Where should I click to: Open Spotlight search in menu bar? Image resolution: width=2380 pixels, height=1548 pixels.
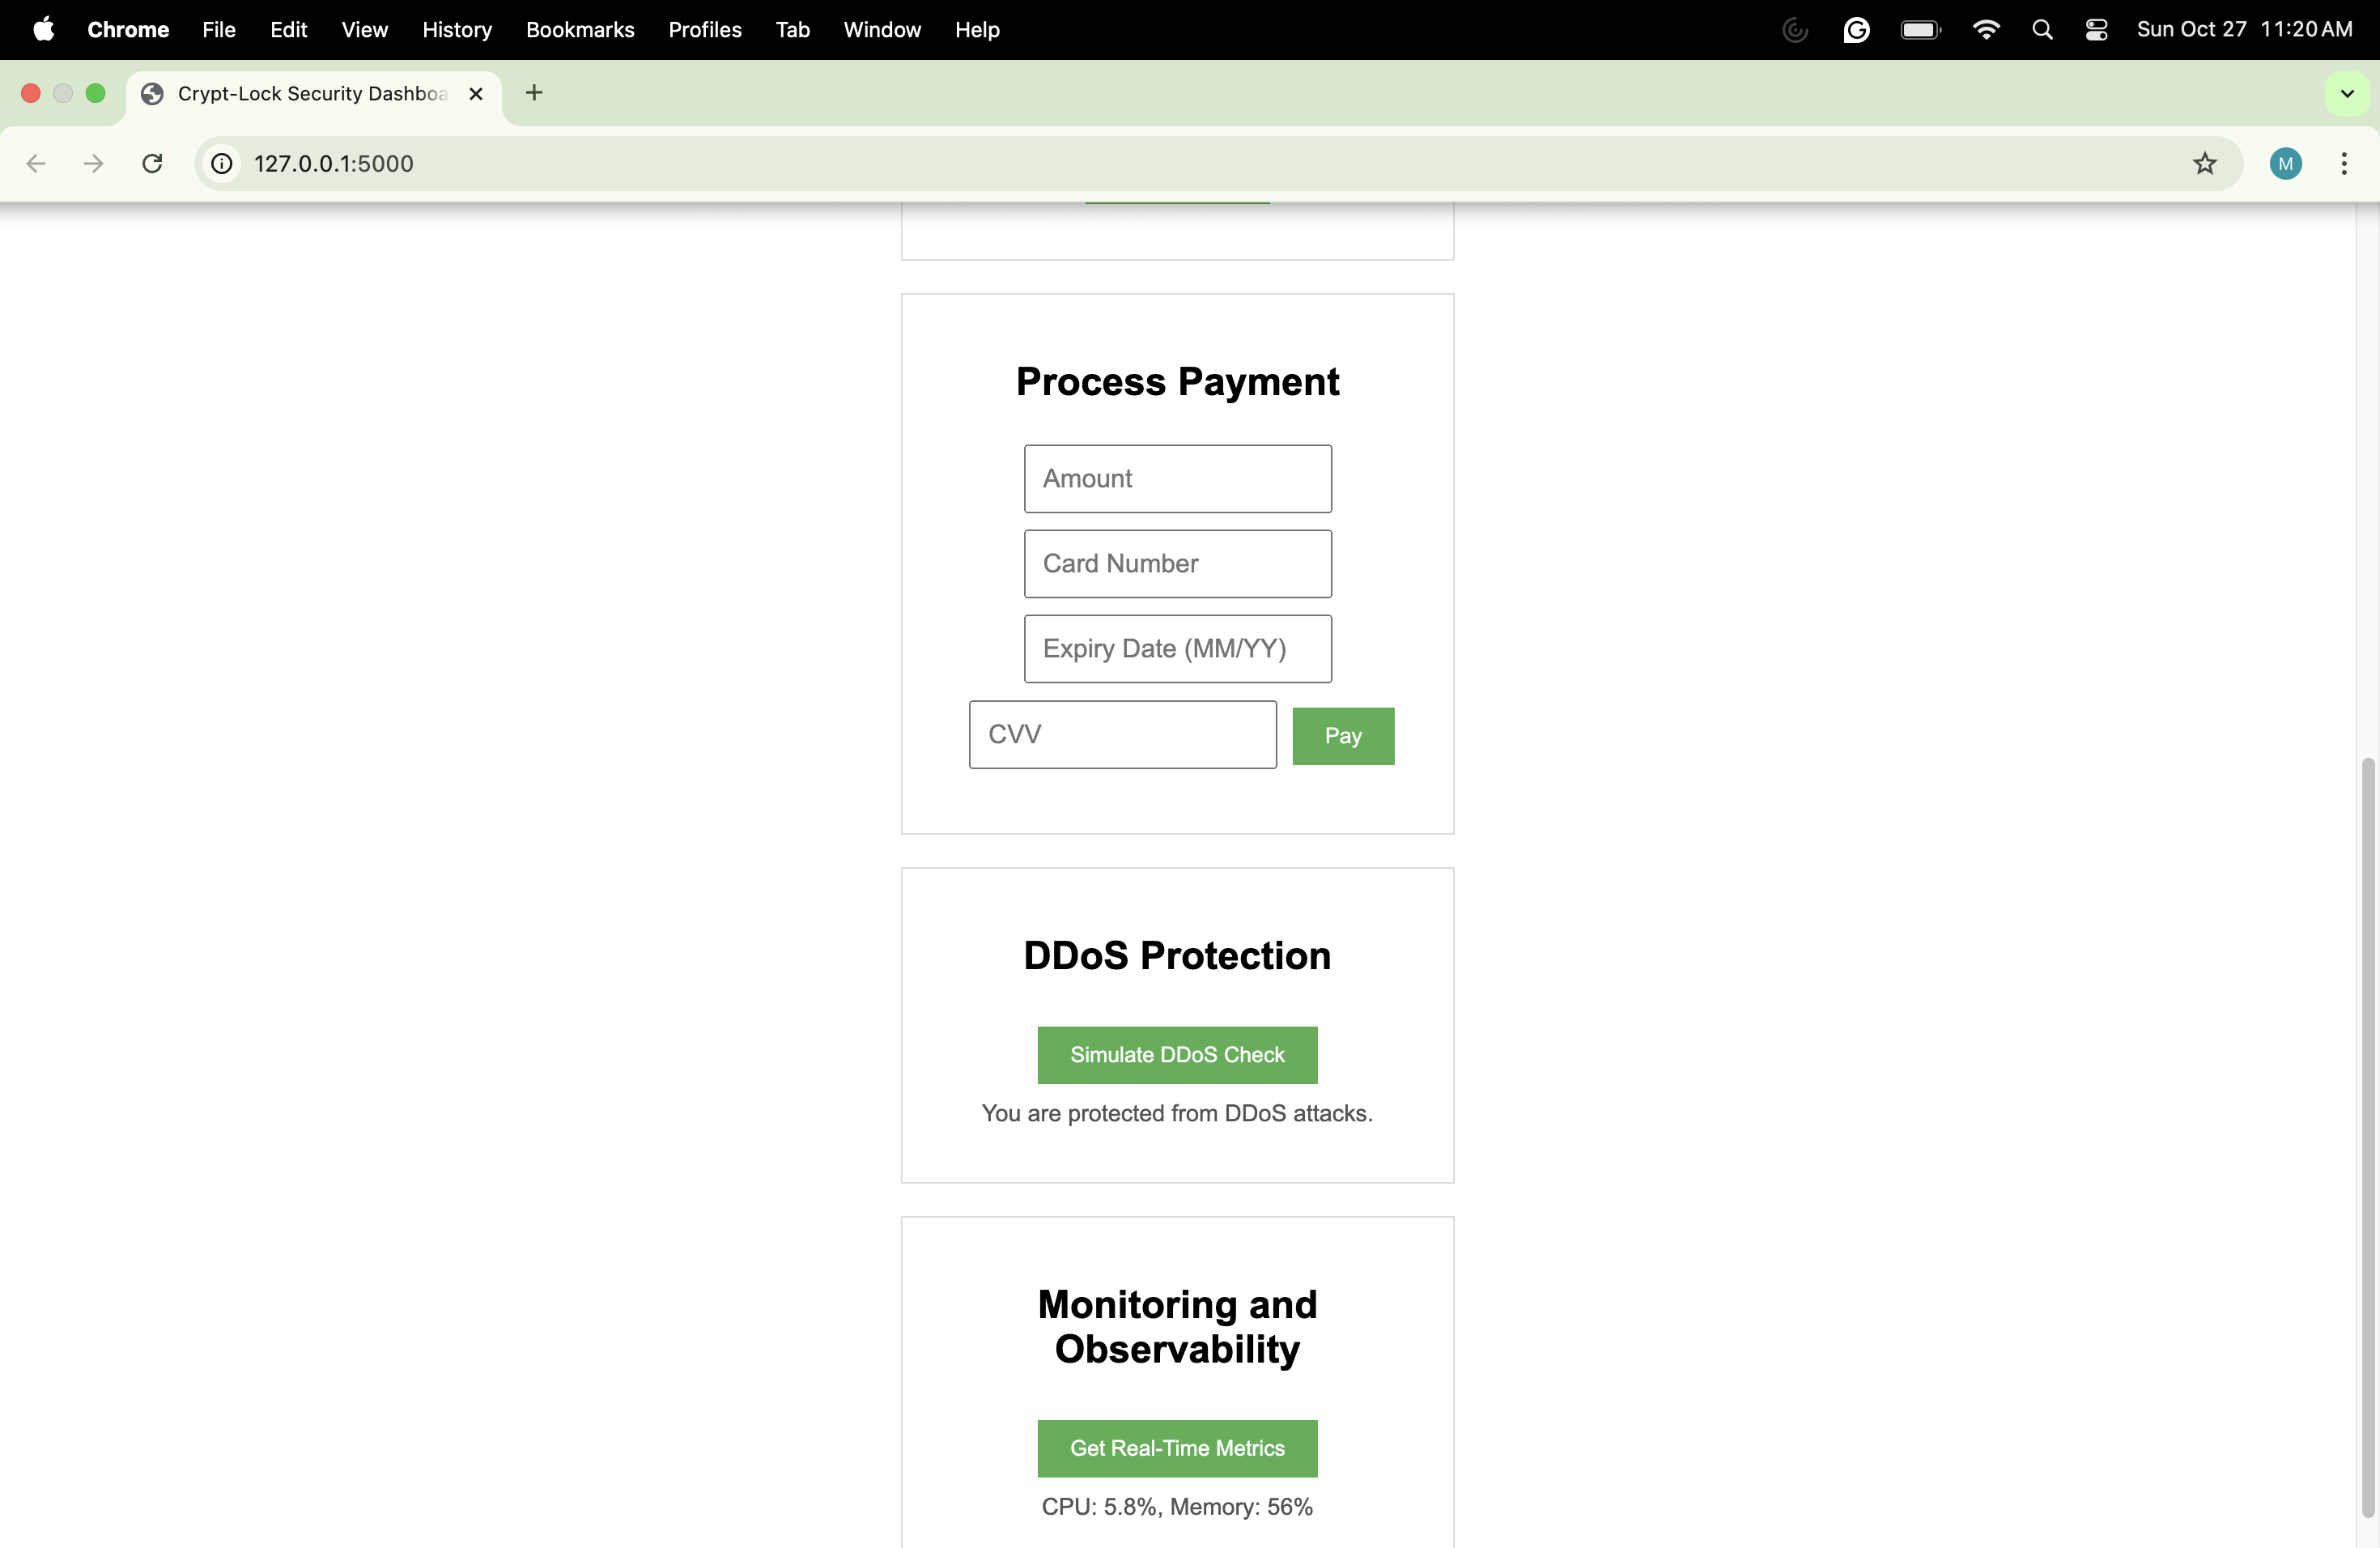pyautogui.click(x=2042, y=30)
